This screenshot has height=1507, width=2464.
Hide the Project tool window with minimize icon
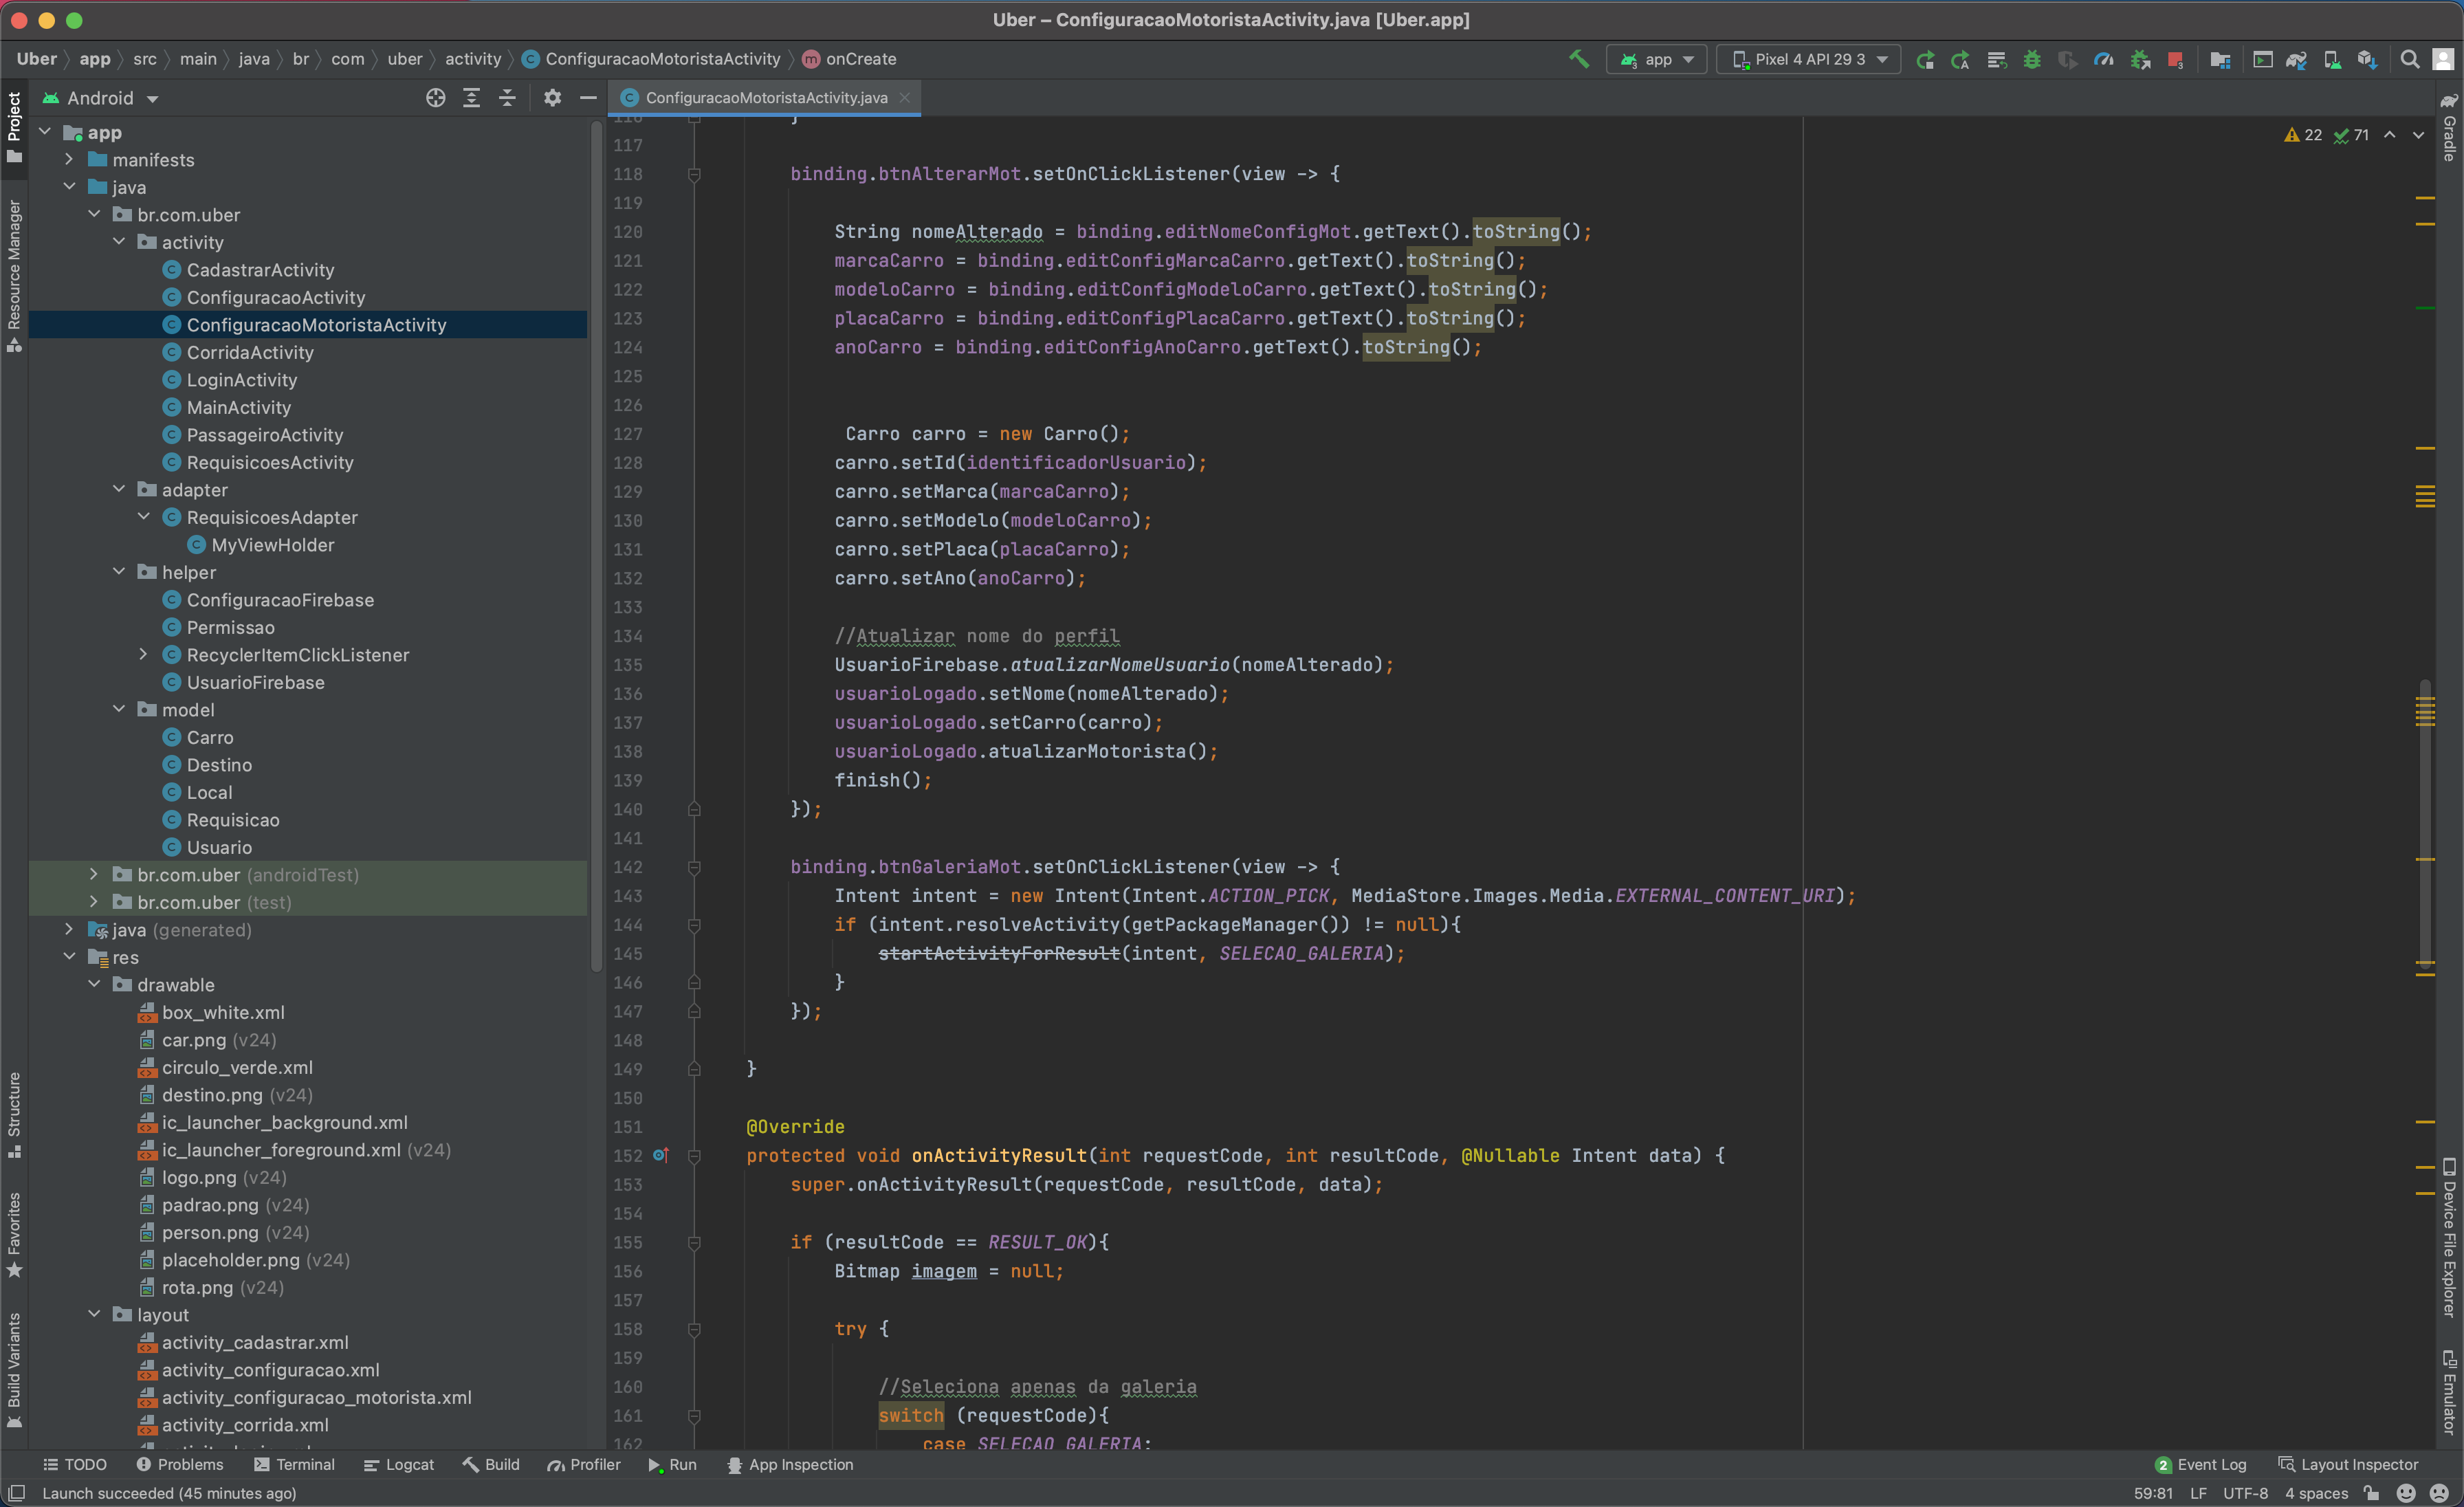[587, 97]
